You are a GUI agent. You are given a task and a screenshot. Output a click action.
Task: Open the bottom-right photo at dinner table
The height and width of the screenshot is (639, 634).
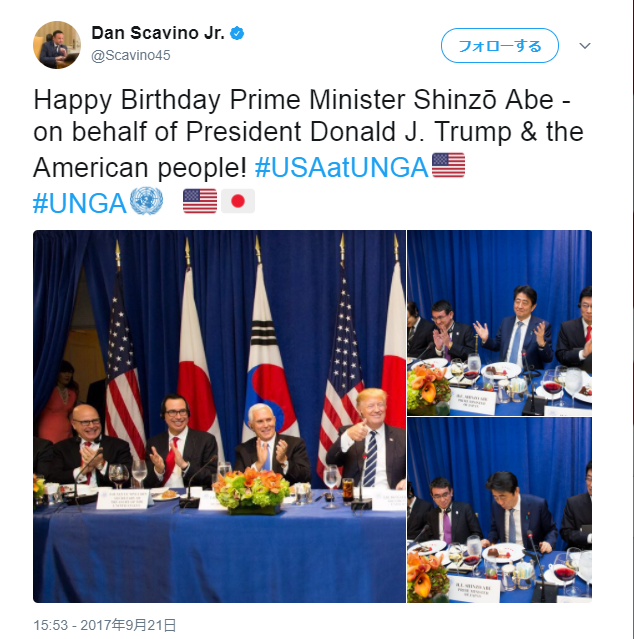click(500, 510)
